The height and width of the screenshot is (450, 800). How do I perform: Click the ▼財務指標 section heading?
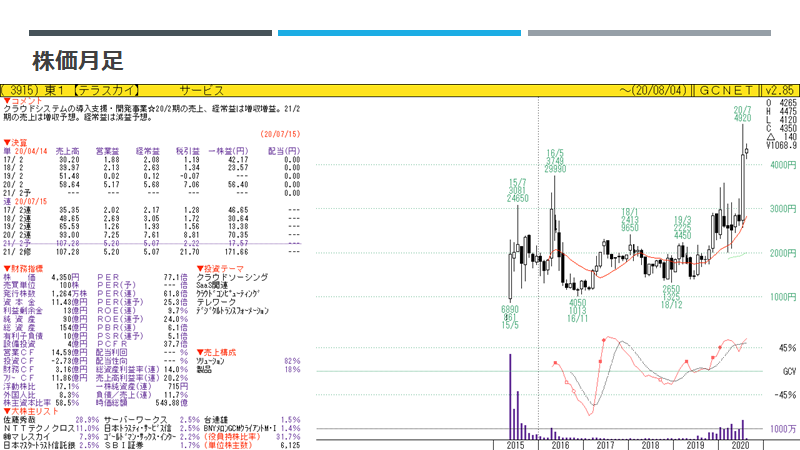pyautogui.click(x=23, y=269)
